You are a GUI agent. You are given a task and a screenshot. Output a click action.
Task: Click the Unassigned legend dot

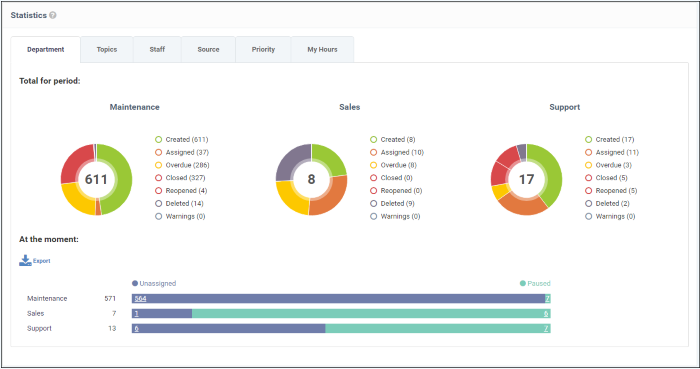pos(135,283)
